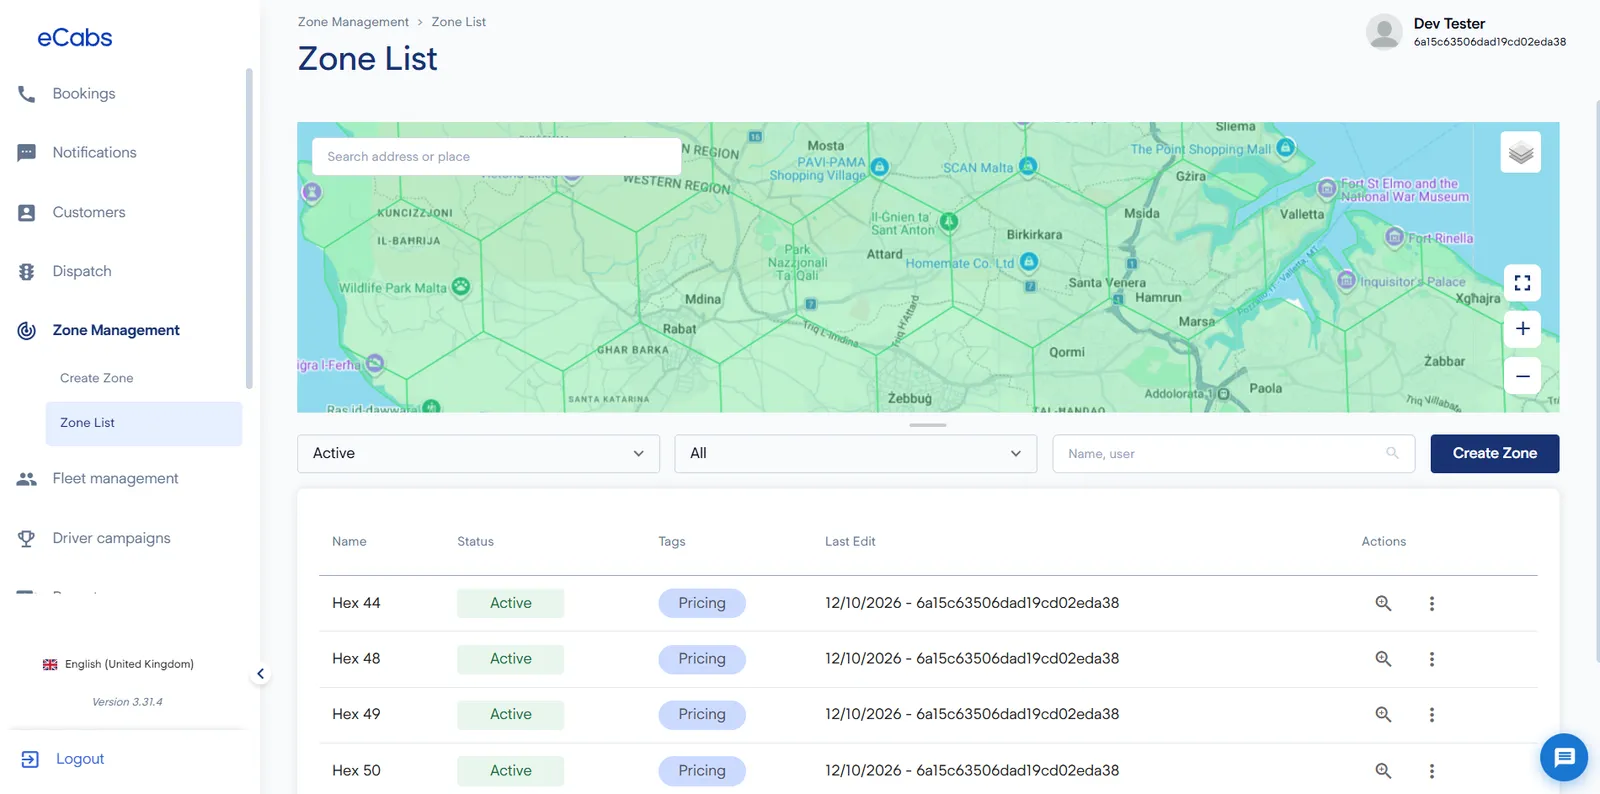
Task: Click the PAVI-PAMA Shopping Village marker
Action: click(x=879, y=167)
